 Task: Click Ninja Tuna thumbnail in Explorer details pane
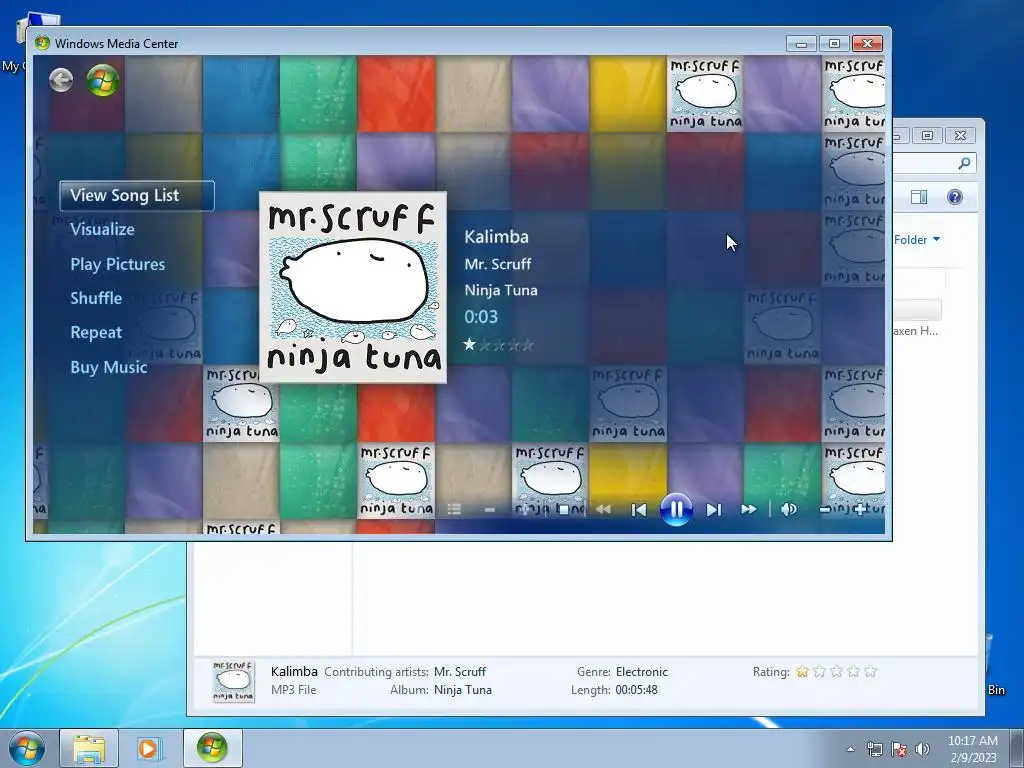(x=234, y=682)
